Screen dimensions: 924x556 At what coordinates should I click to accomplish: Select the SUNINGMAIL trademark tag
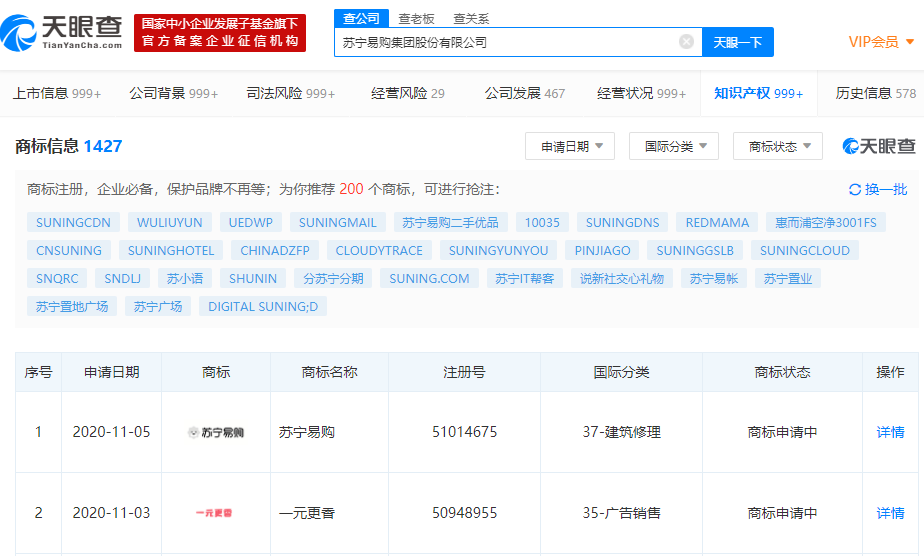338,222
